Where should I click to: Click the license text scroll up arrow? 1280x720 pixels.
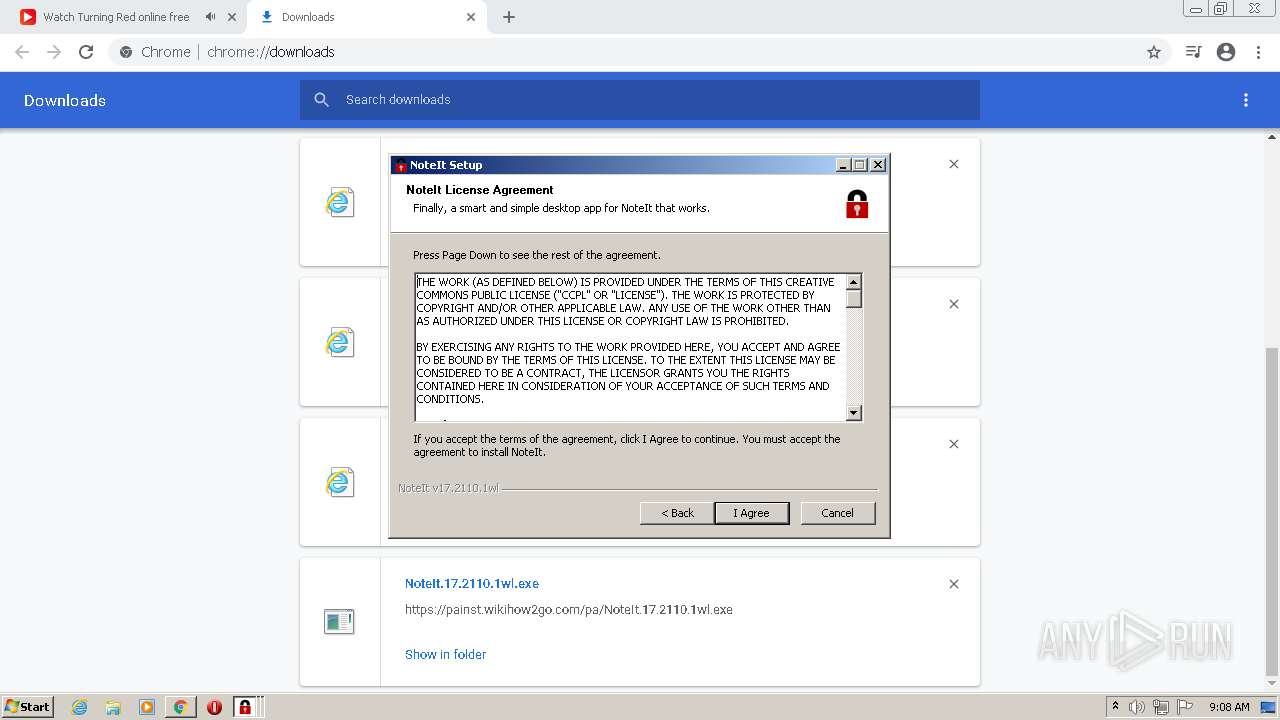click(x=854, y=282)
